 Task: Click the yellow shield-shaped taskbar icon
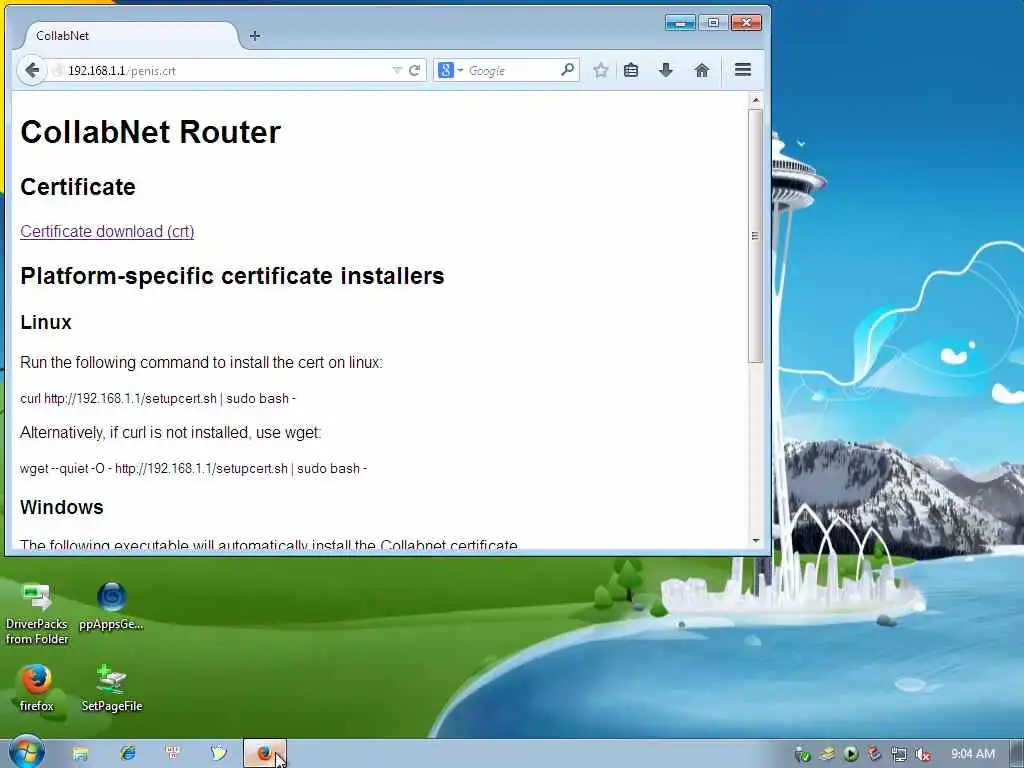coord(219,754)
